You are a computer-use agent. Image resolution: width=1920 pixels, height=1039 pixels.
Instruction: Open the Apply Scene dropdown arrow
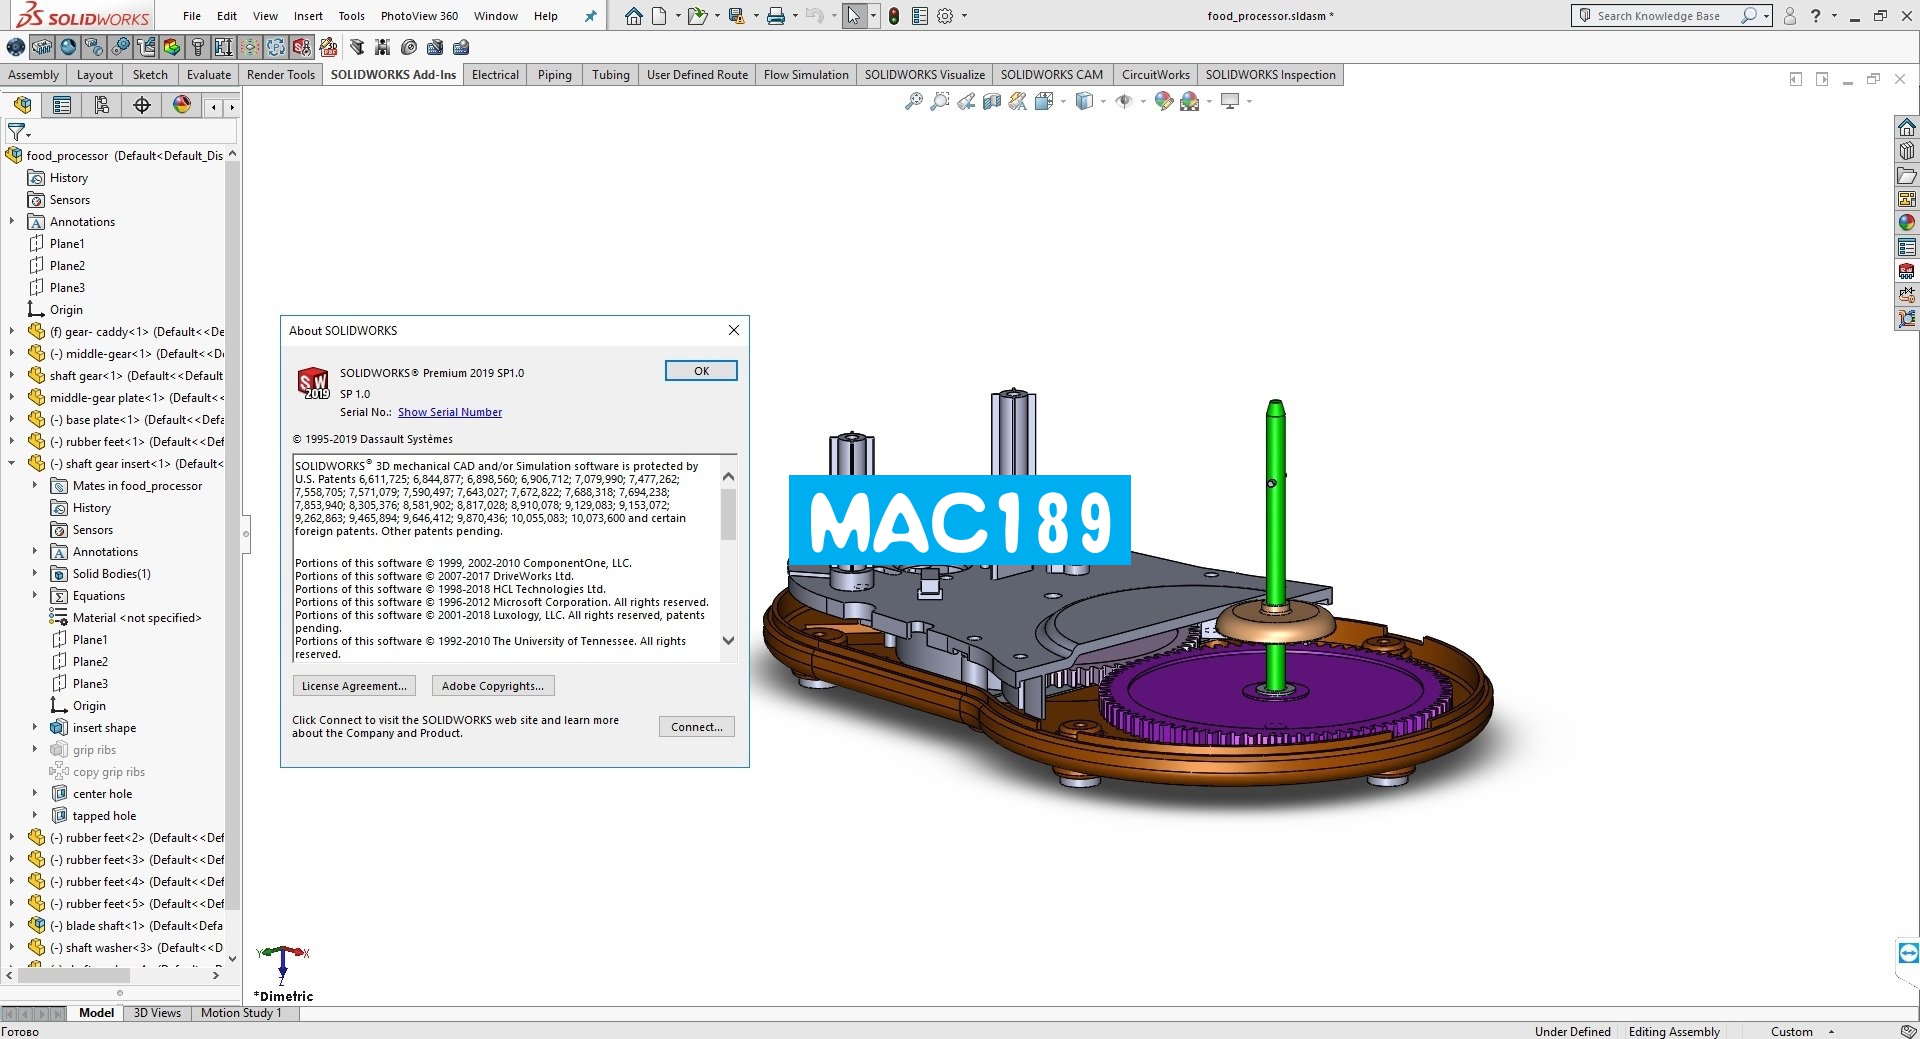[1211, 101]
